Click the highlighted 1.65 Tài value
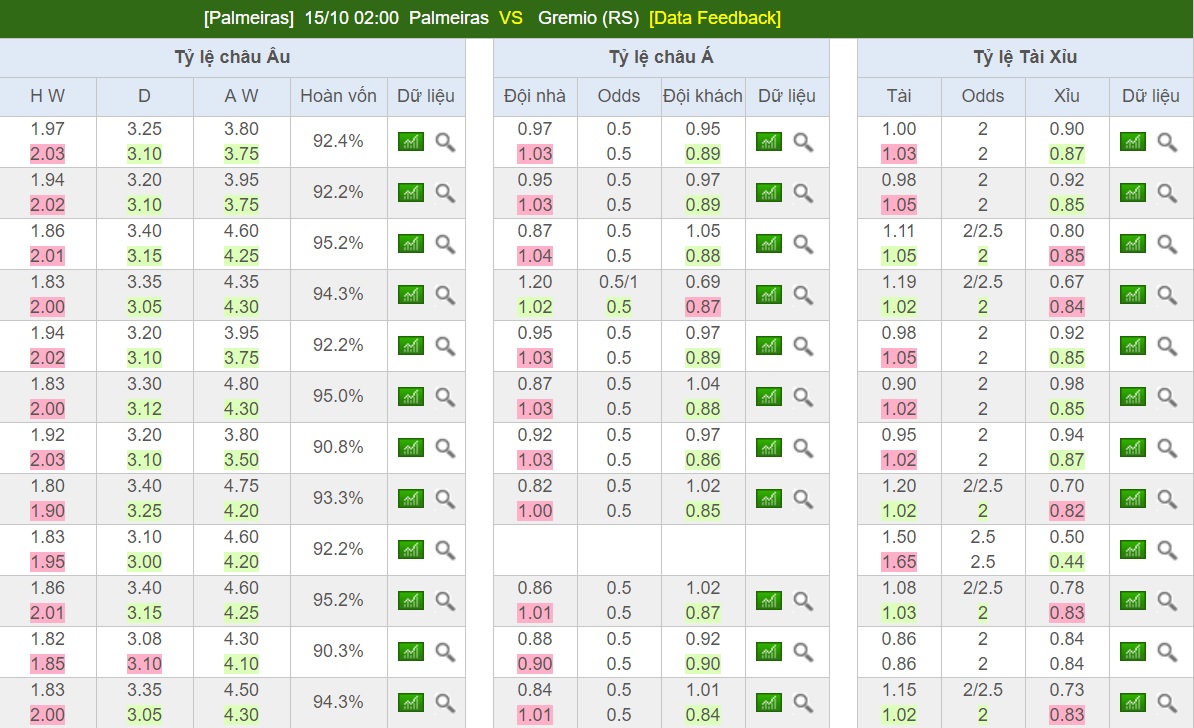1194x728 pixels. 899,562
